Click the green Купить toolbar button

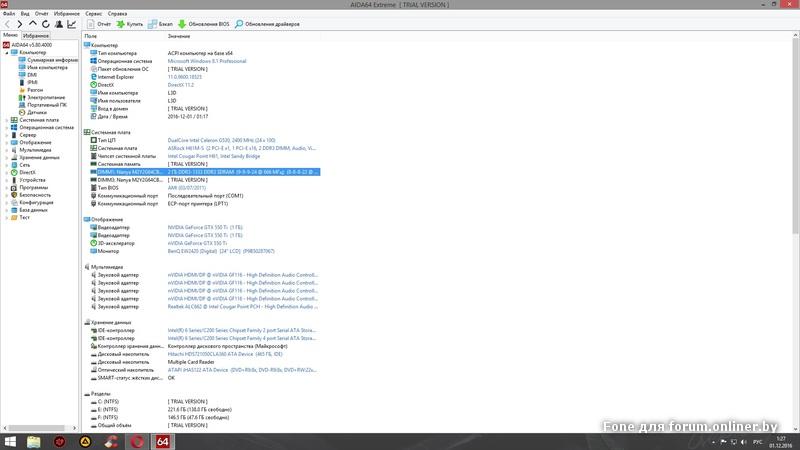pos(130,24)
